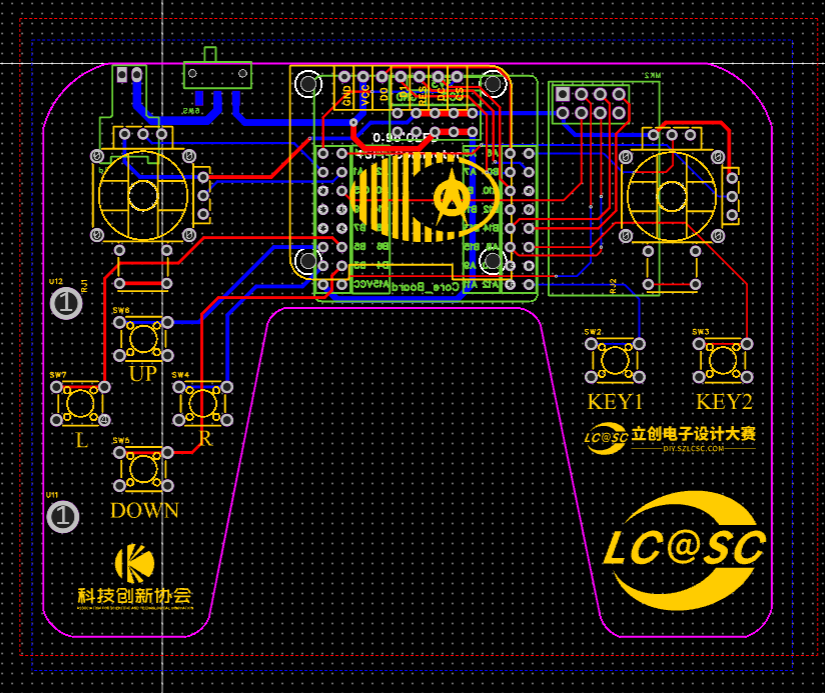Select the left joystick circular footprint
This screenshot has width=825, height=693.
pos(143,195)
